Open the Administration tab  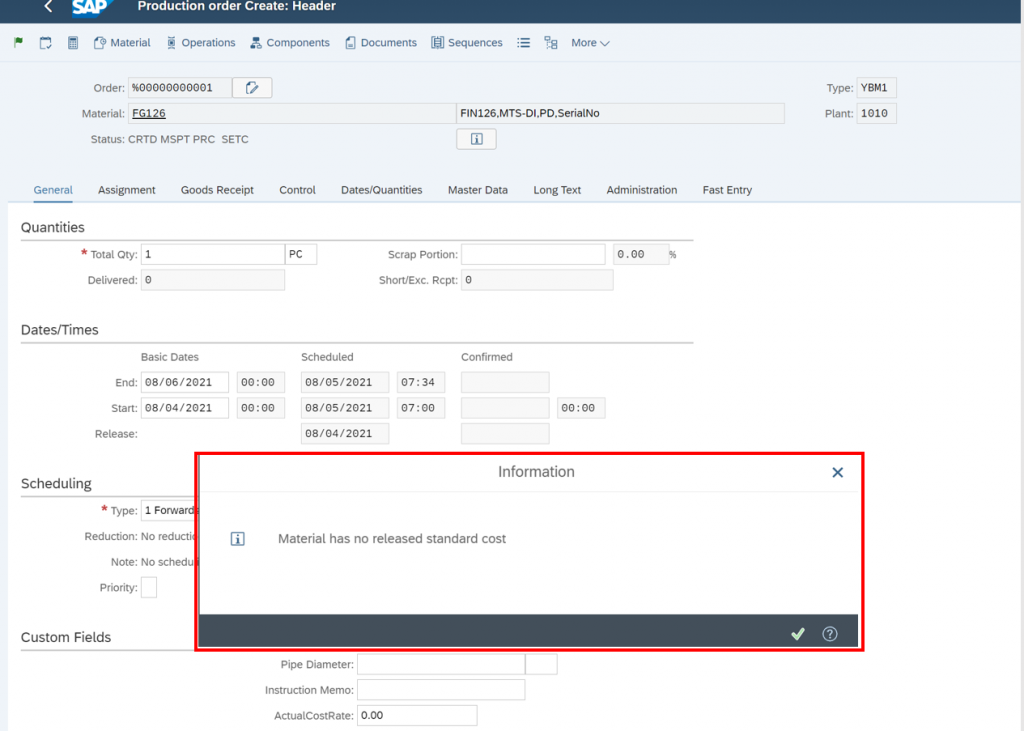pos(642,190)
